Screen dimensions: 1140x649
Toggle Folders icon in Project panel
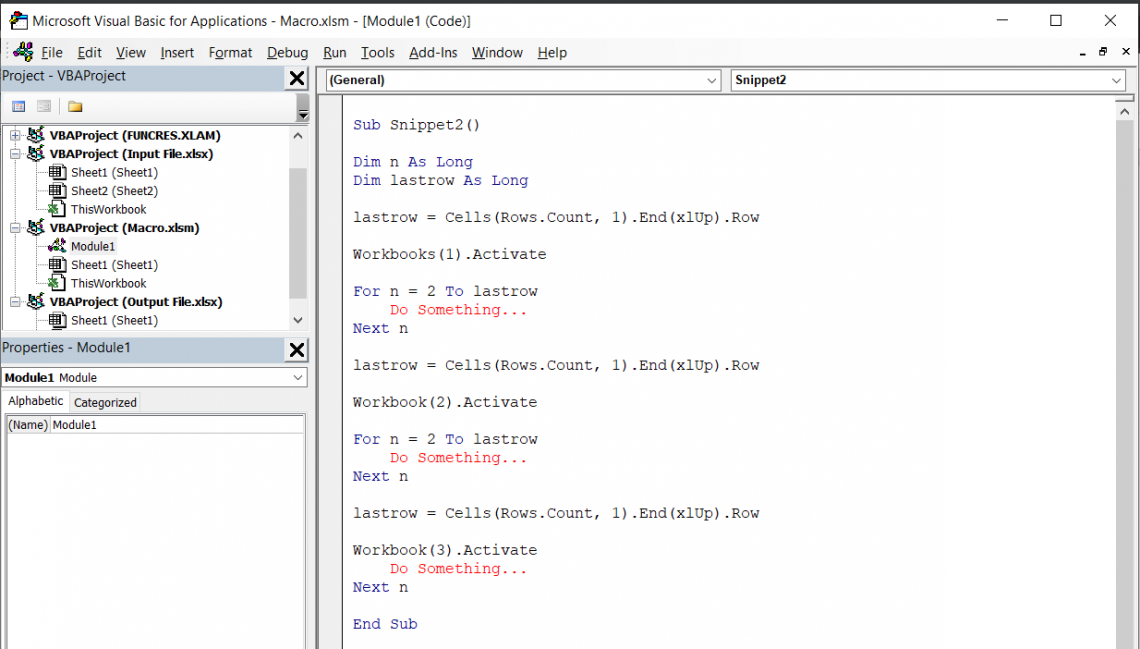click(75, 106)
